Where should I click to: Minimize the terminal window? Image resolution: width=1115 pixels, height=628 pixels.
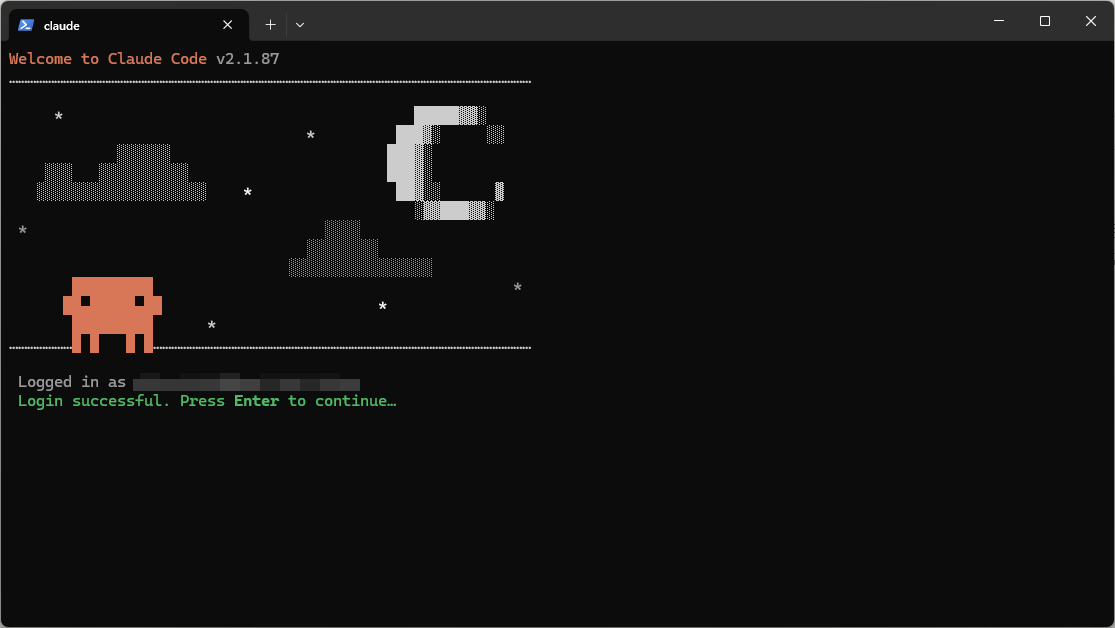click(x=998, y=21)
